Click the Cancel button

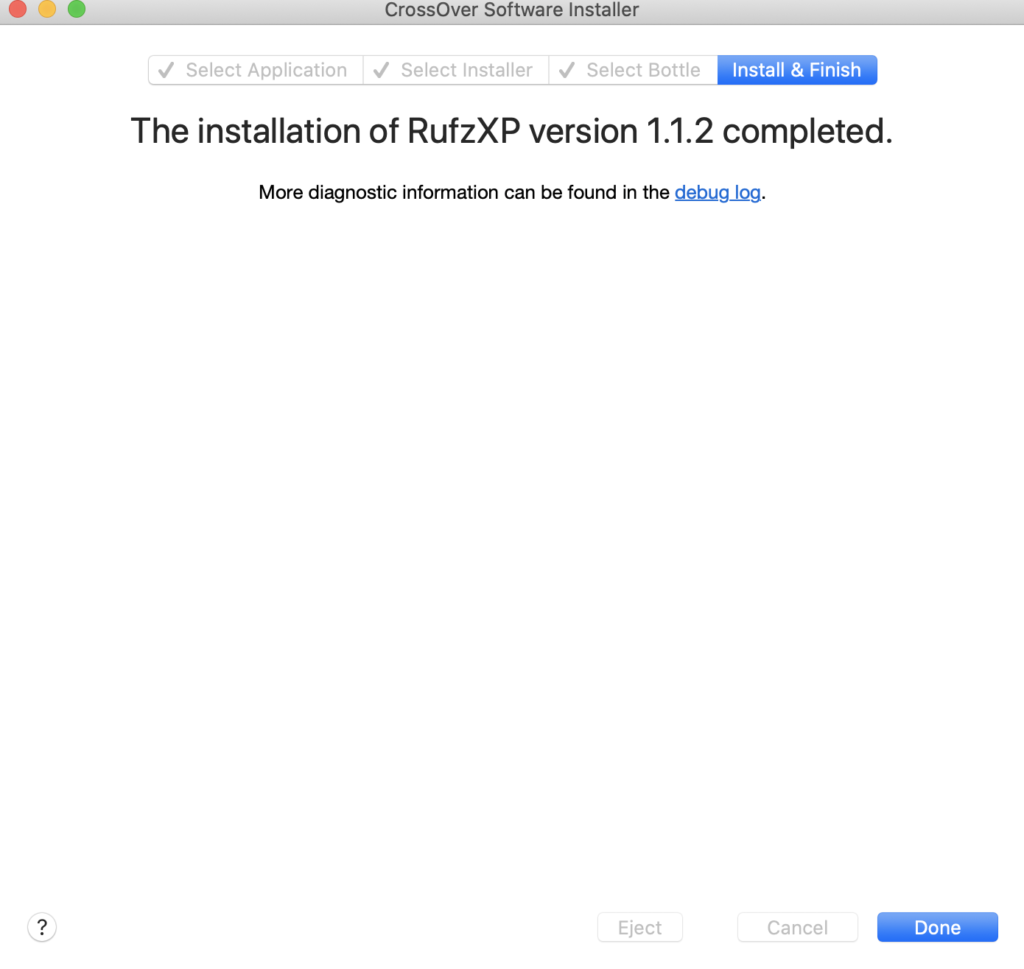click(x=797, y=928)
